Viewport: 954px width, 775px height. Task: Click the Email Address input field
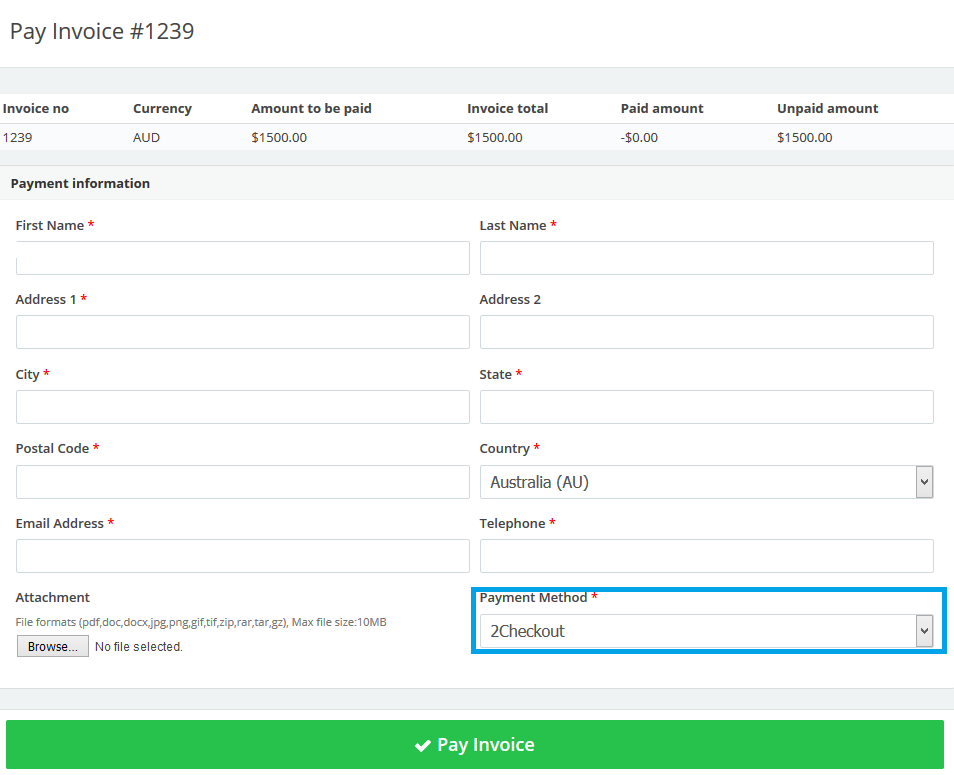pyautogui.click(x=242, y=556)
